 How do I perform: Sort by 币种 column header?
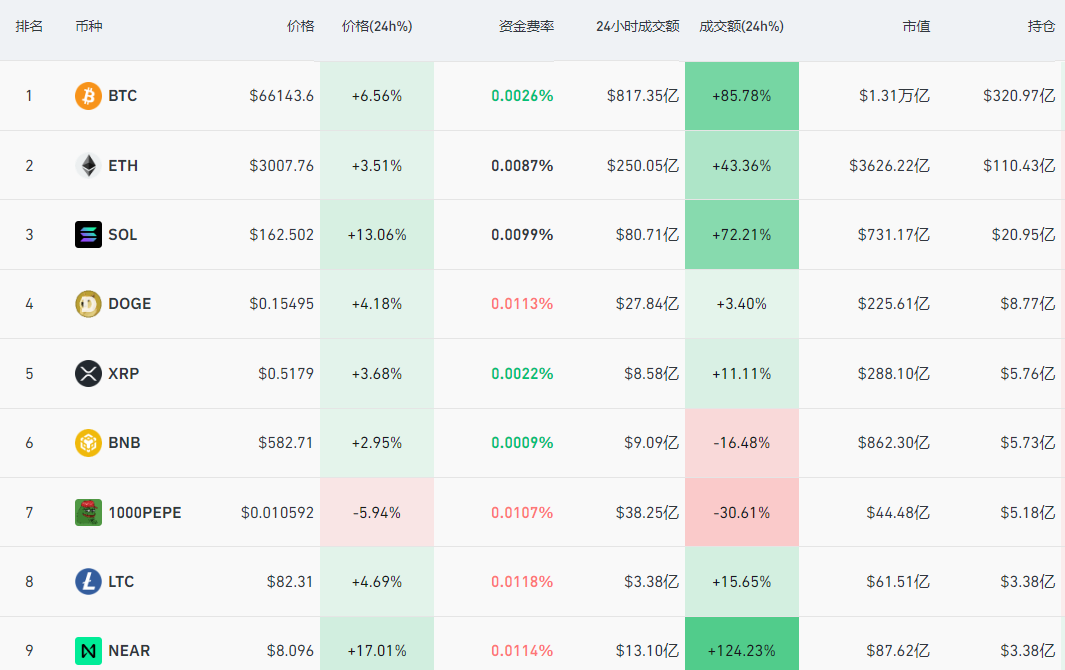(89, 26)
